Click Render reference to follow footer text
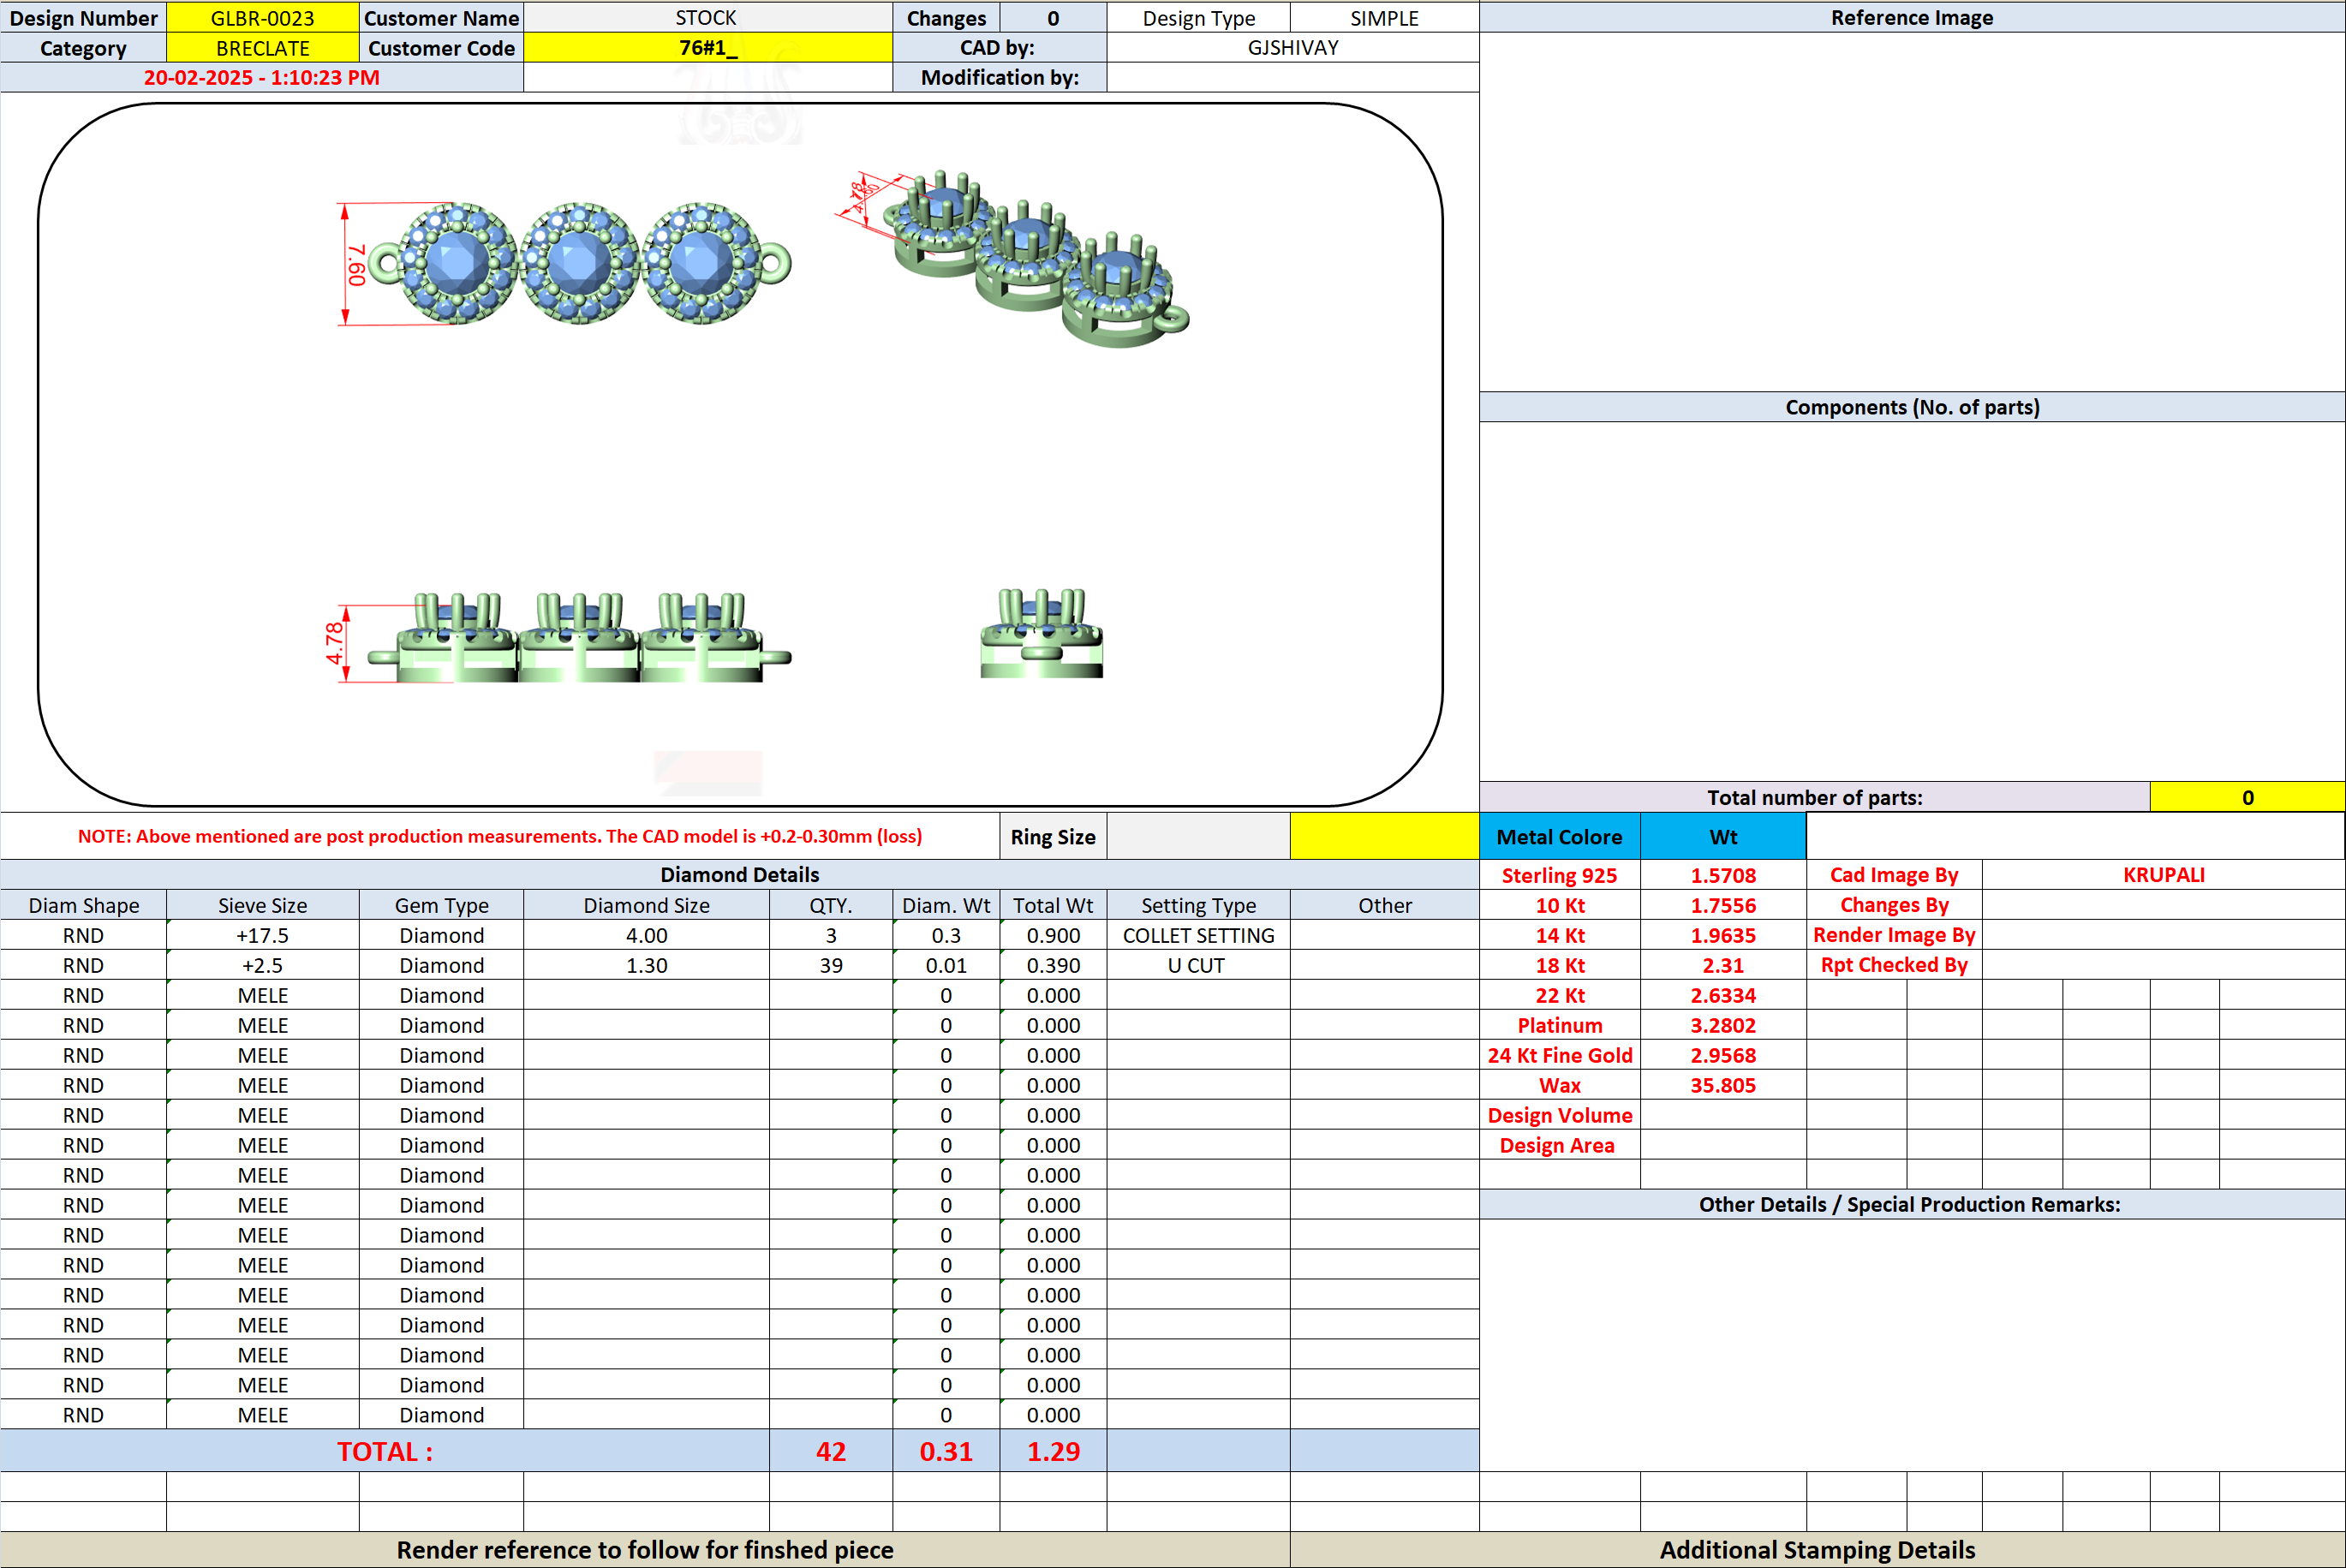Viewport: 2346px width, 1568px height. tap(645, 1550)
